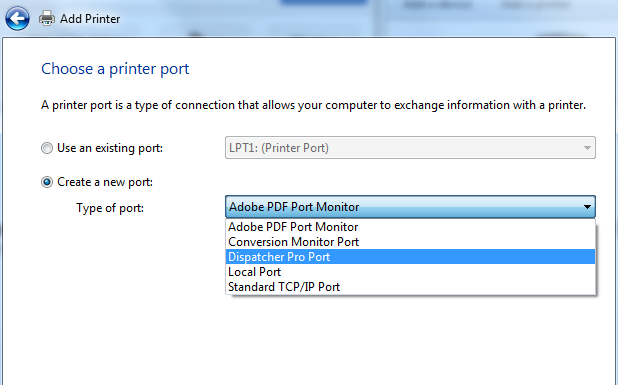This screenshot has width=618, height=385.
Task: Click the Use an existing port label
Action: click(x=110, y=148)
